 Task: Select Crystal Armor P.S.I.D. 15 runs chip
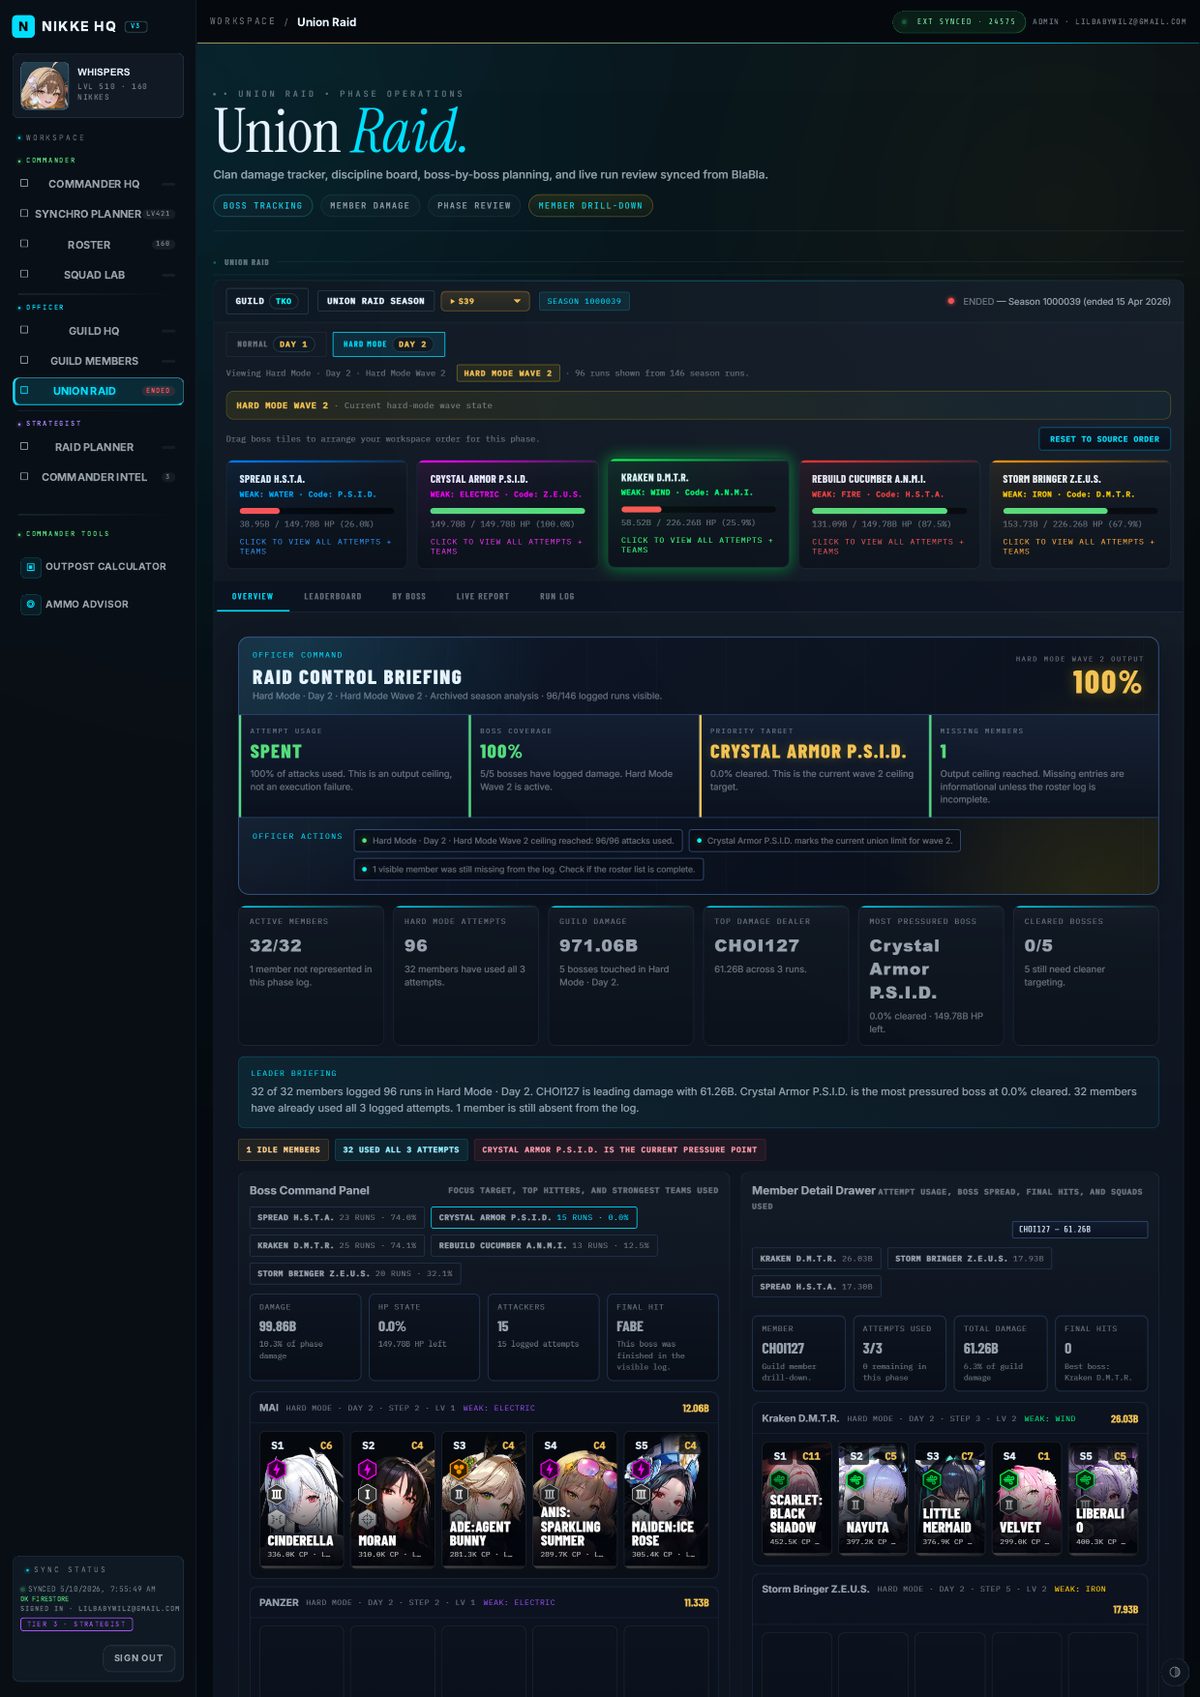point(534,1217)
